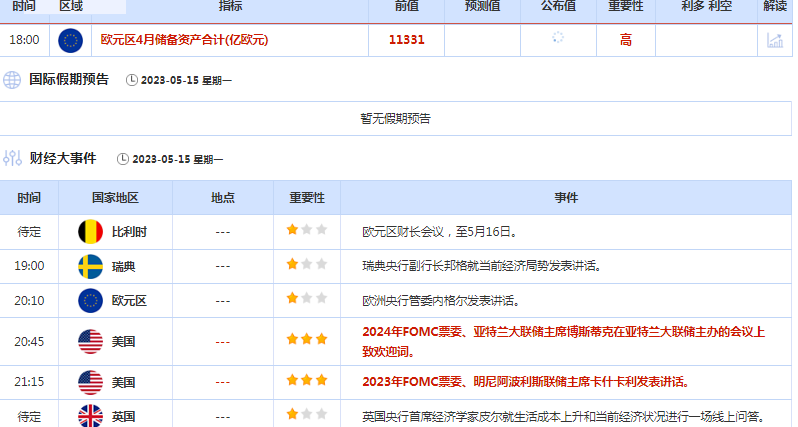Viewport: 798px width, 427px height.
Task: Click the EU flag in the 20:10 row
Action: click(x=90, y=300)
